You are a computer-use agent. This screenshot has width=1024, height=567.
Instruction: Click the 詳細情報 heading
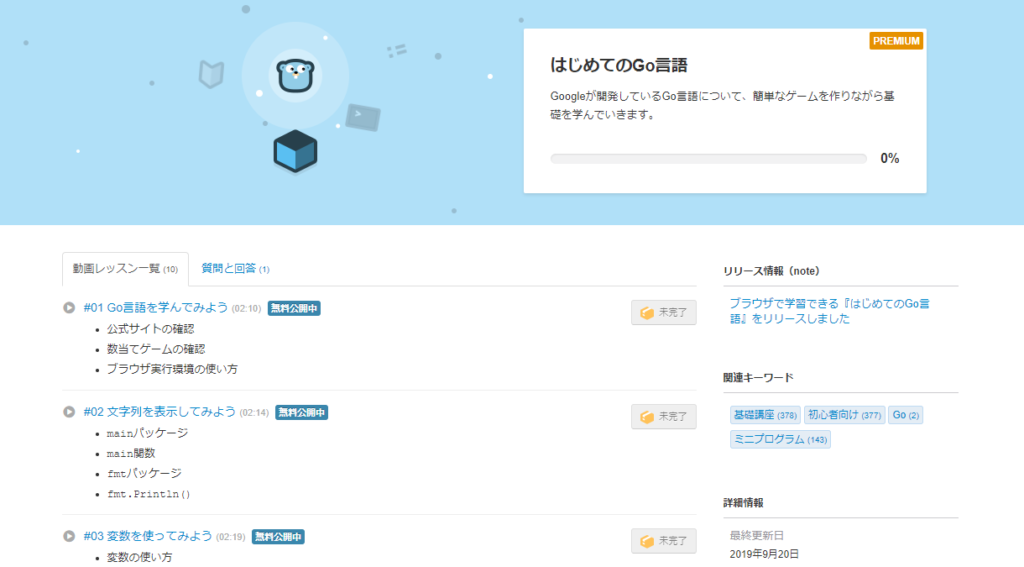pyautogui.click(x=743, y=503)
